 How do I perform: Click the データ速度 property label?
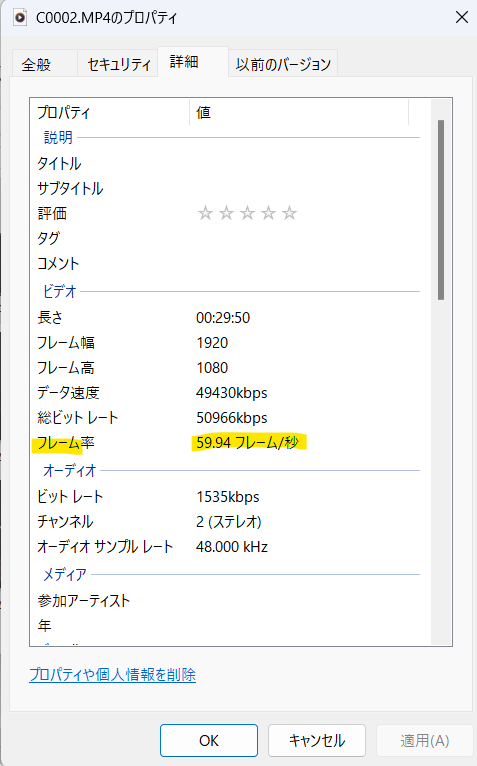click(68, 393)
